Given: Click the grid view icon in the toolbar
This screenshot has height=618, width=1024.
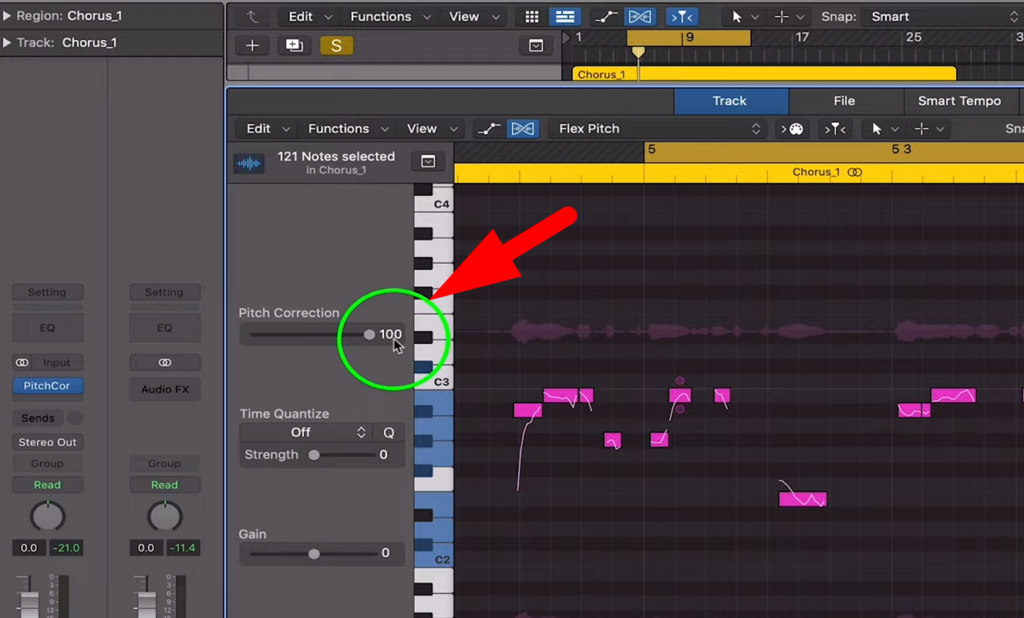Looking at the screenshot, I should tap(531, 16).
